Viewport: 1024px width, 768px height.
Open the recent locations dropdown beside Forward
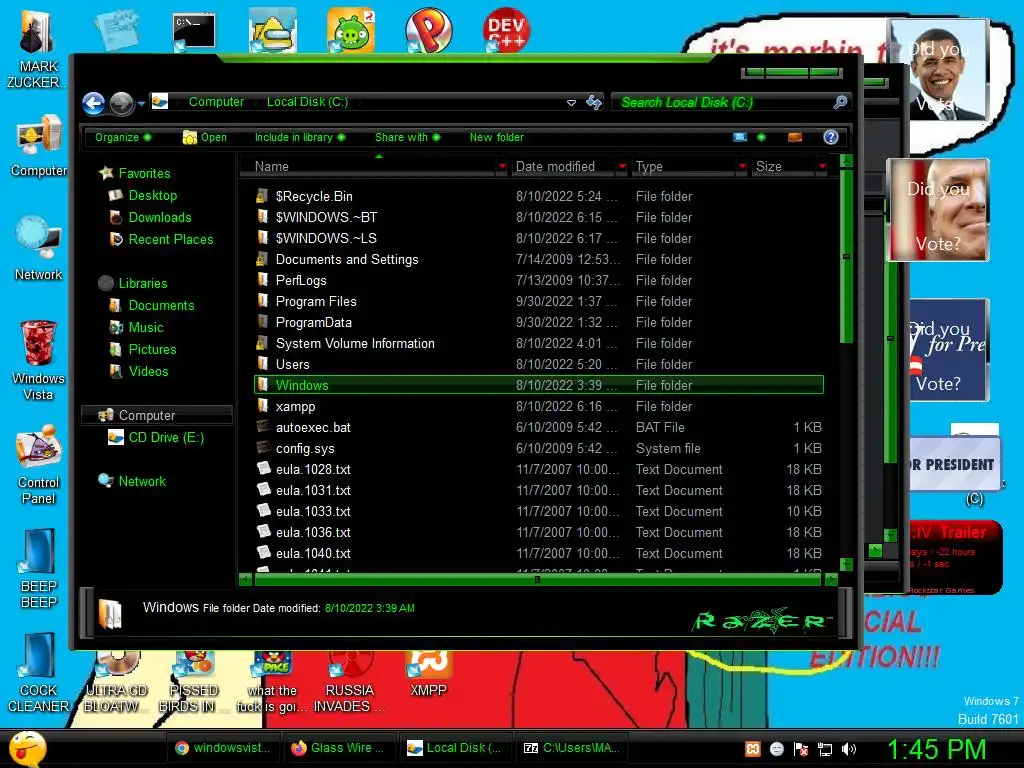pos(141,103)
